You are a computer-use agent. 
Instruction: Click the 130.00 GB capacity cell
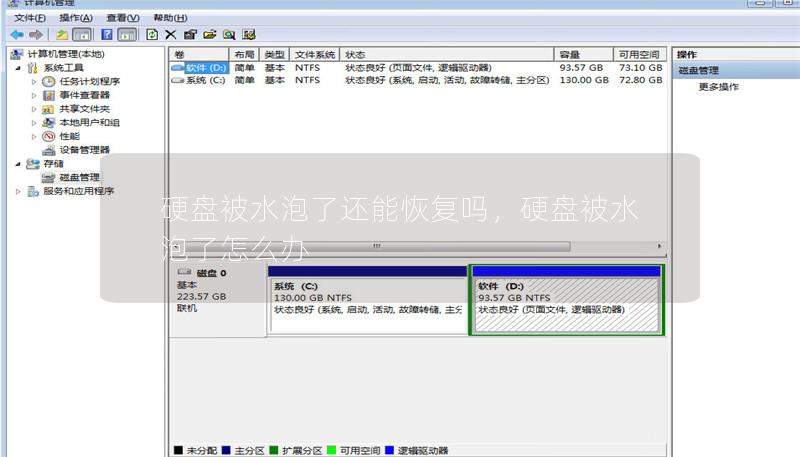[x=584, y=80]
